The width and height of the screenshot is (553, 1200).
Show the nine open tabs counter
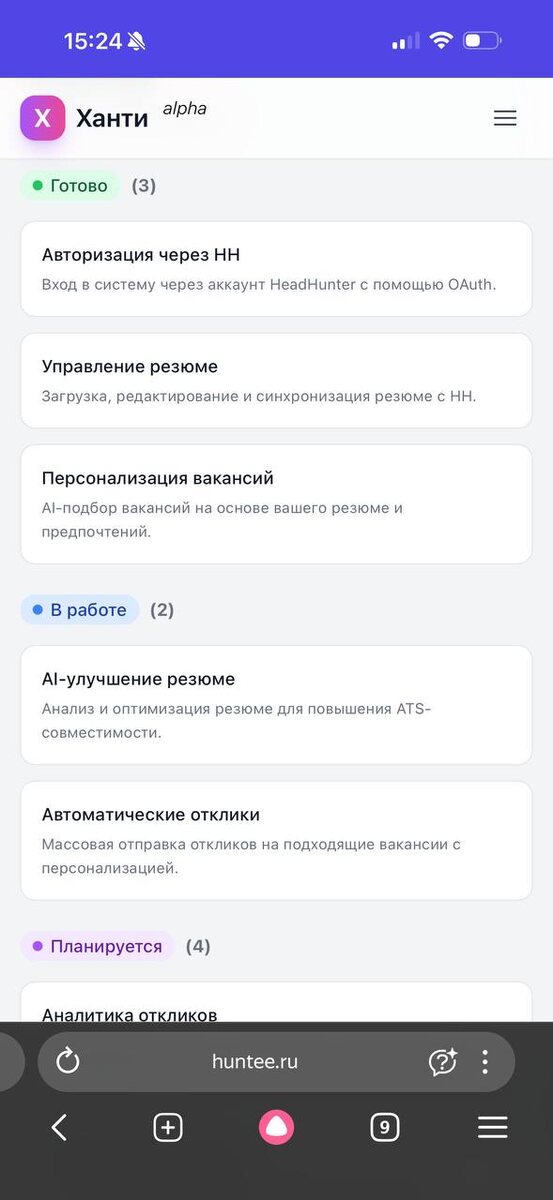(x=384, y=1128)
